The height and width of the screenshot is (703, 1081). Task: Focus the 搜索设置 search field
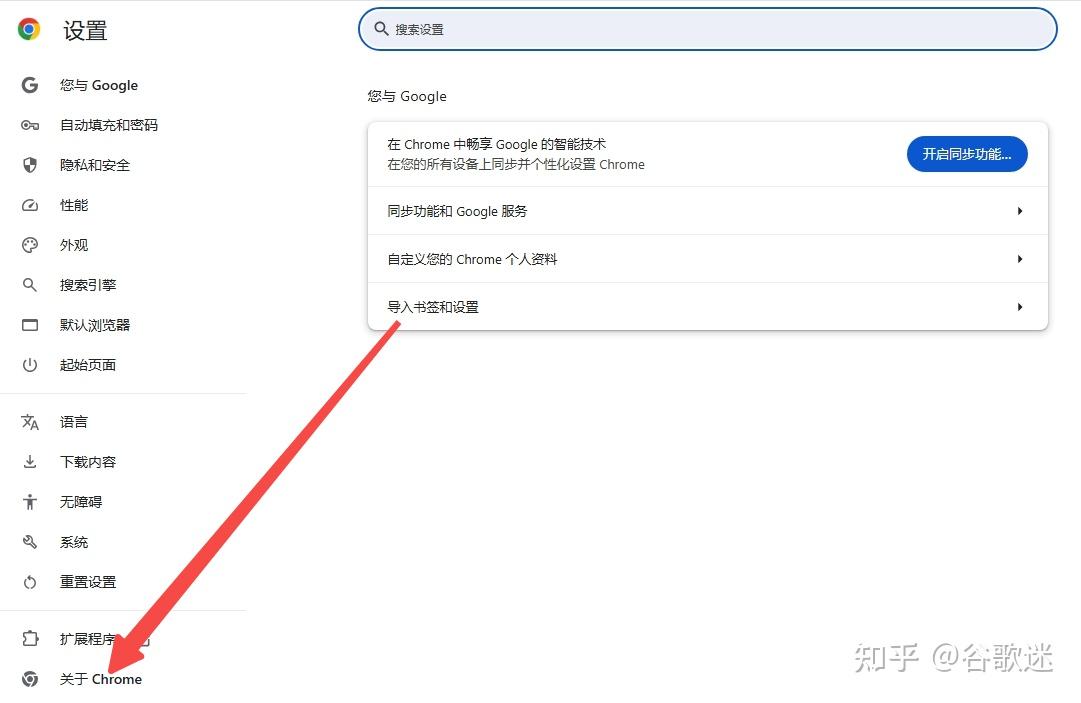click(708, 29)
